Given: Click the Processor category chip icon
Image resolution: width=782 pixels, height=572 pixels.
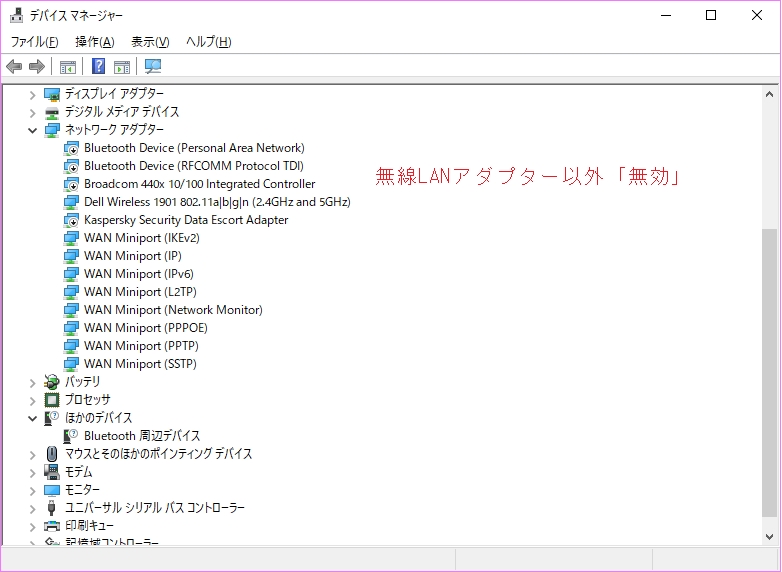Looking at the screenshot, I should tap(52, 400).
